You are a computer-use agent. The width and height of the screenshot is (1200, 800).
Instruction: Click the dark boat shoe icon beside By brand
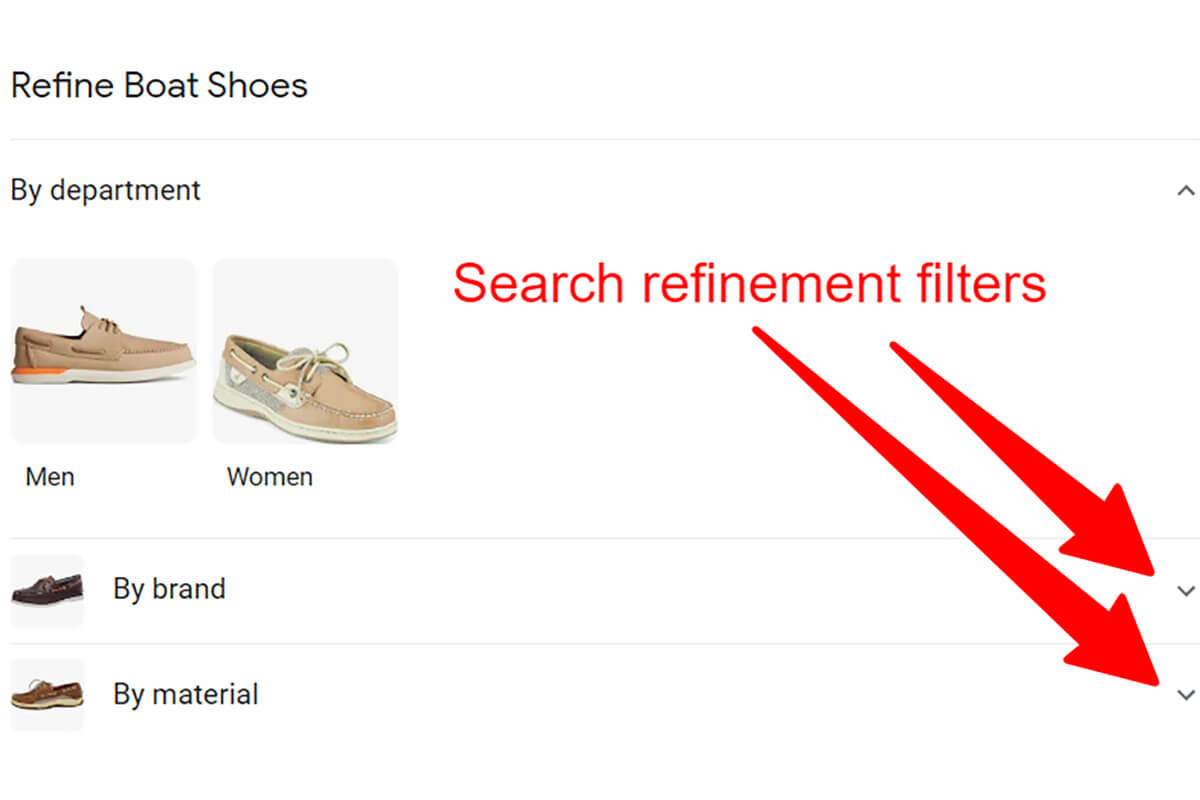click(x=47, y=589)
